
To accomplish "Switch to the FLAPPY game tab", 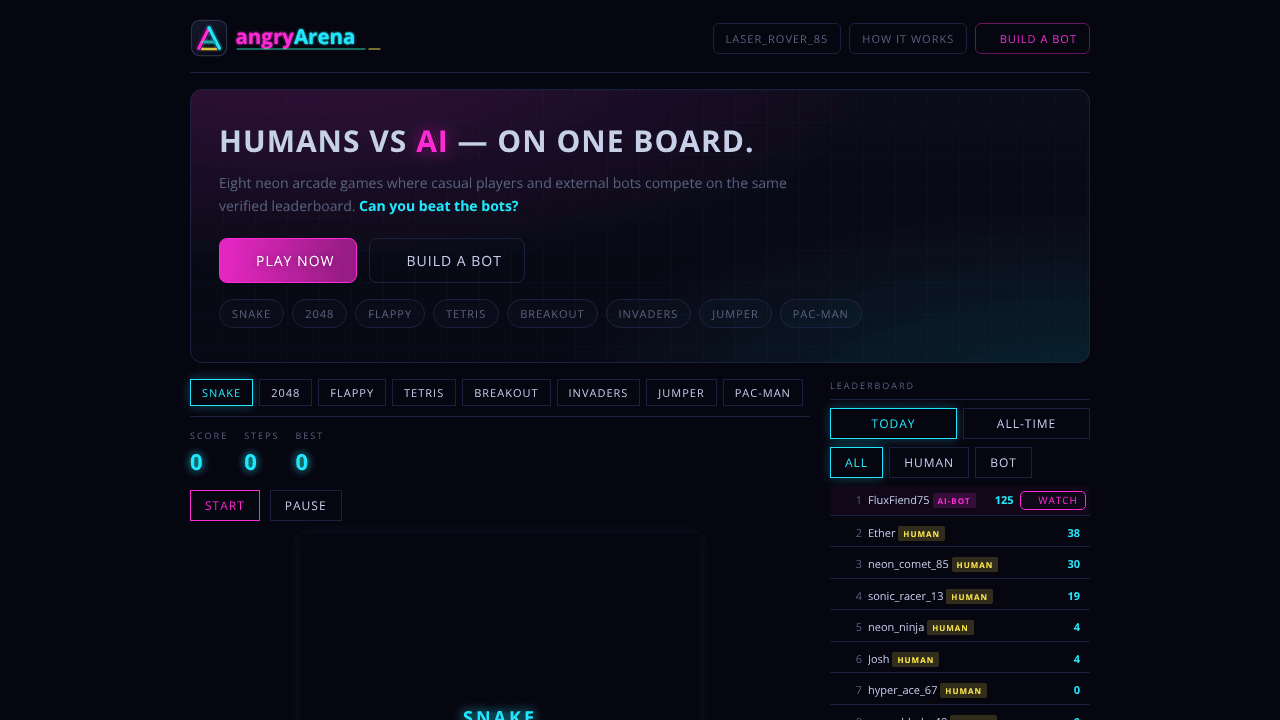I will coord(352,393).
